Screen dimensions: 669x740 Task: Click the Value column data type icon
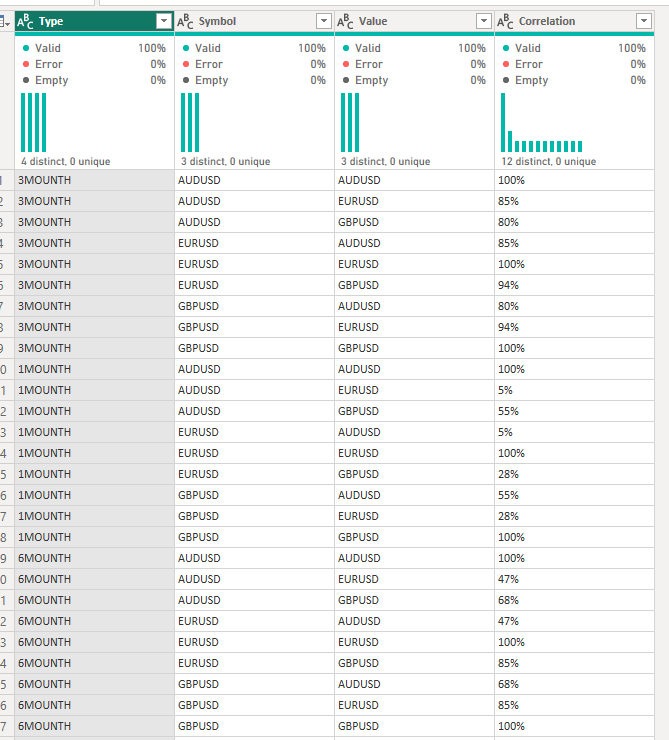[x=345, y=21]
